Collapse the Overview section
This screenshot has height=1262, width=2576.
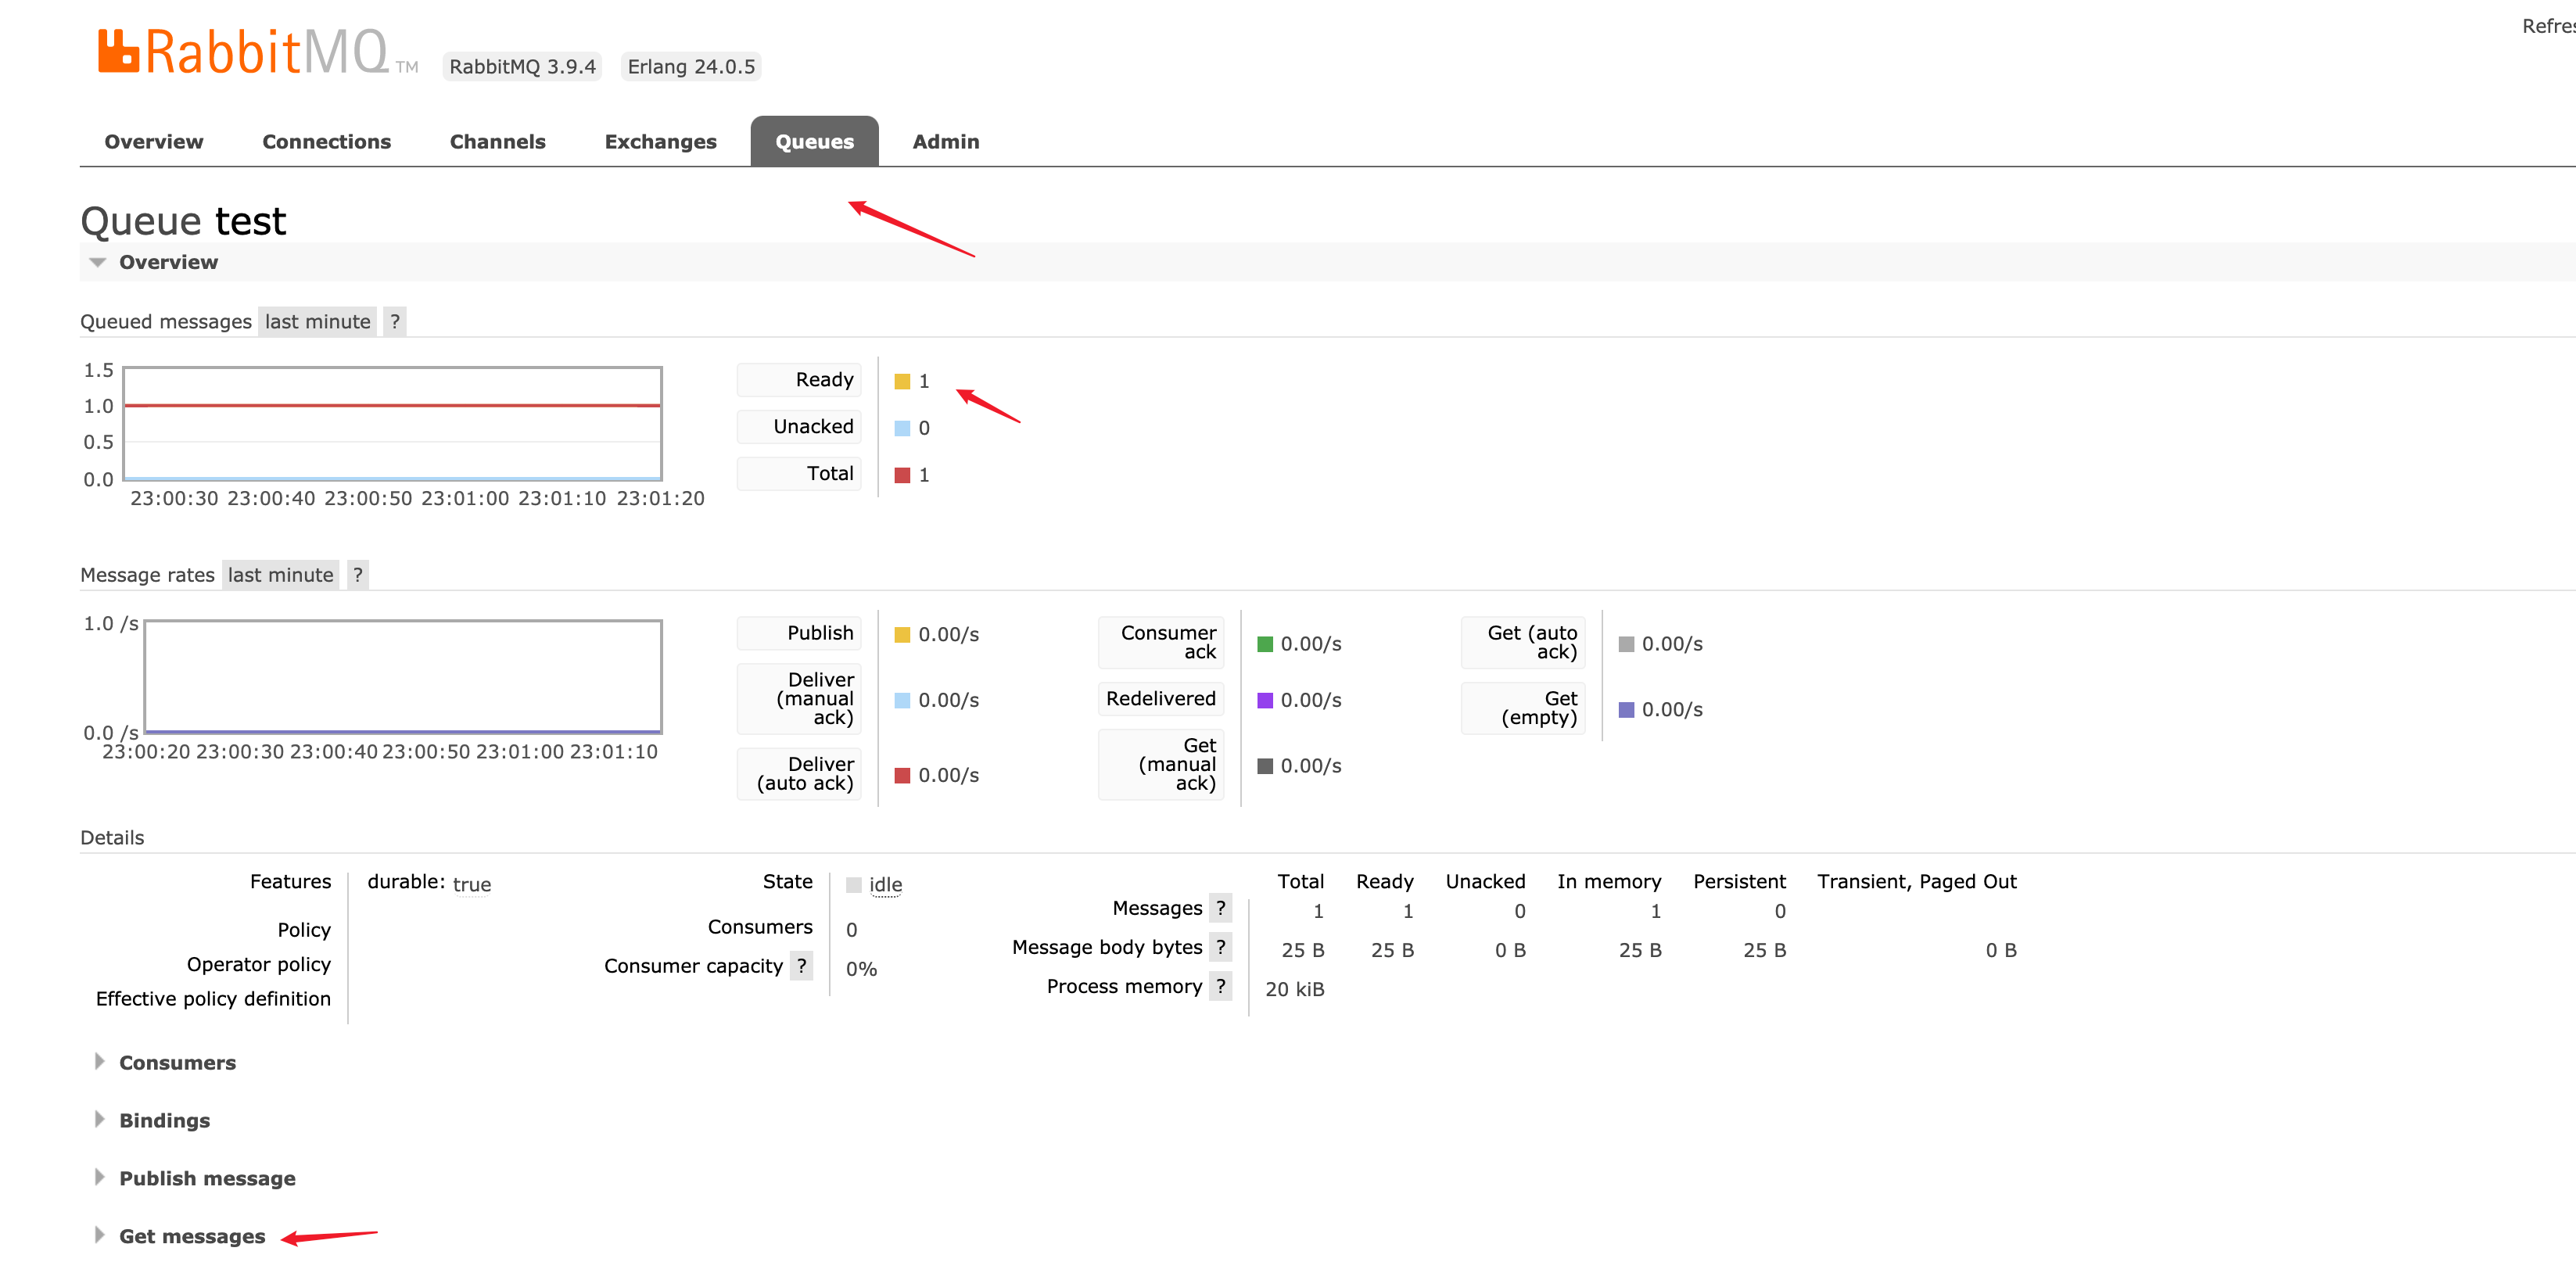pyautogui.click(x=167, y=262)
